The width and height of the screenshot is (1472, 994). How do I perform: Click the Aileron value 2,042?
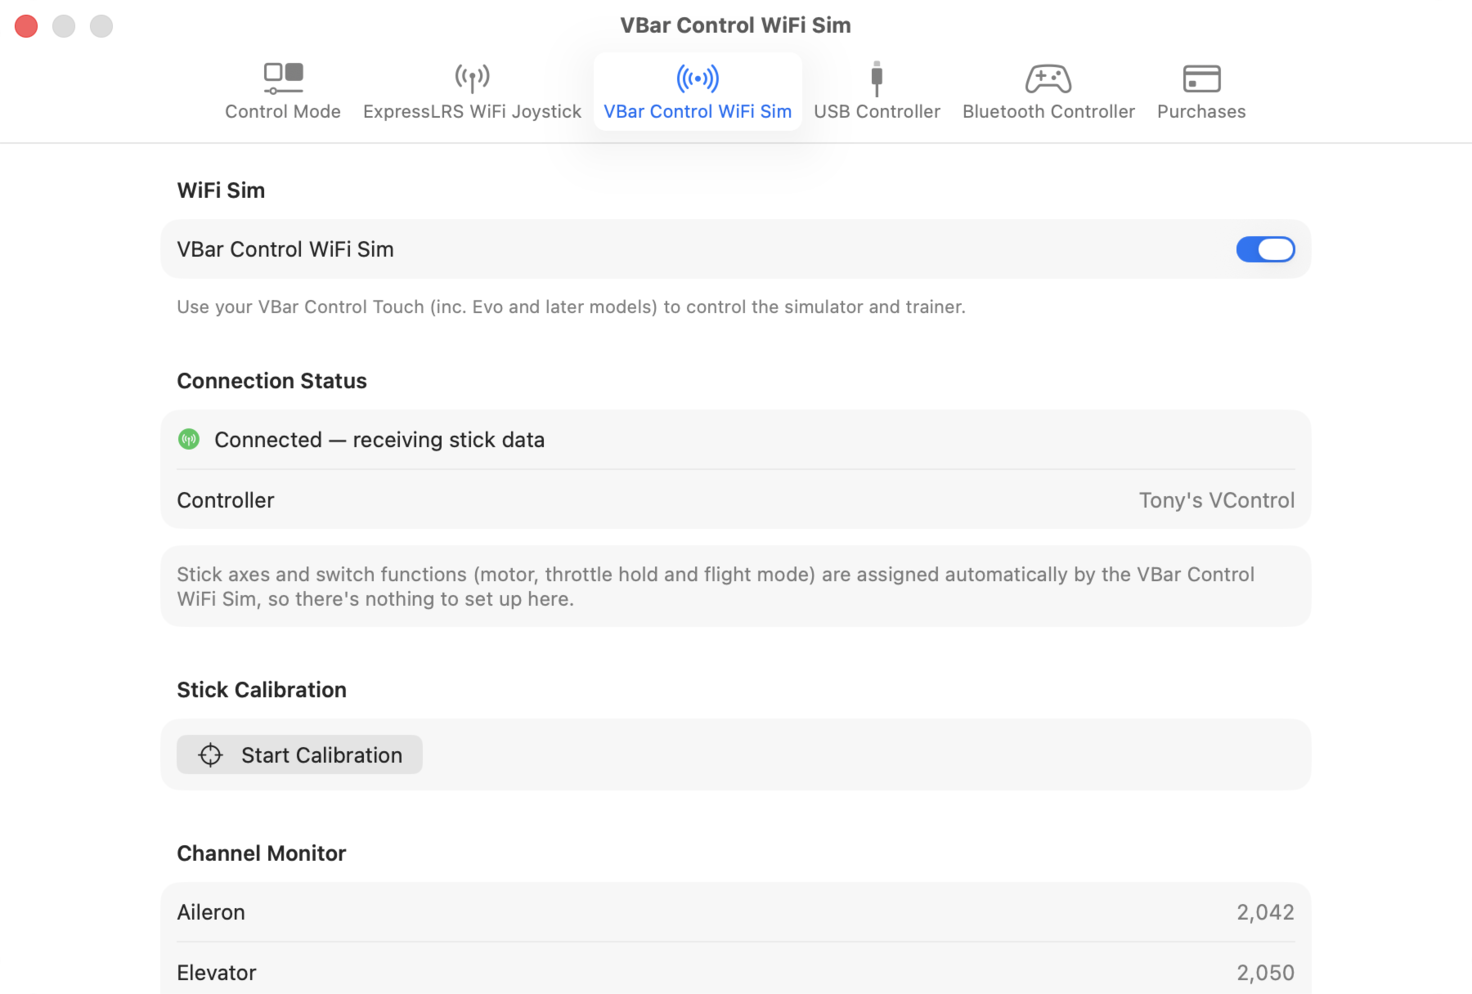pyautogui.click(x=1265, y=912)
